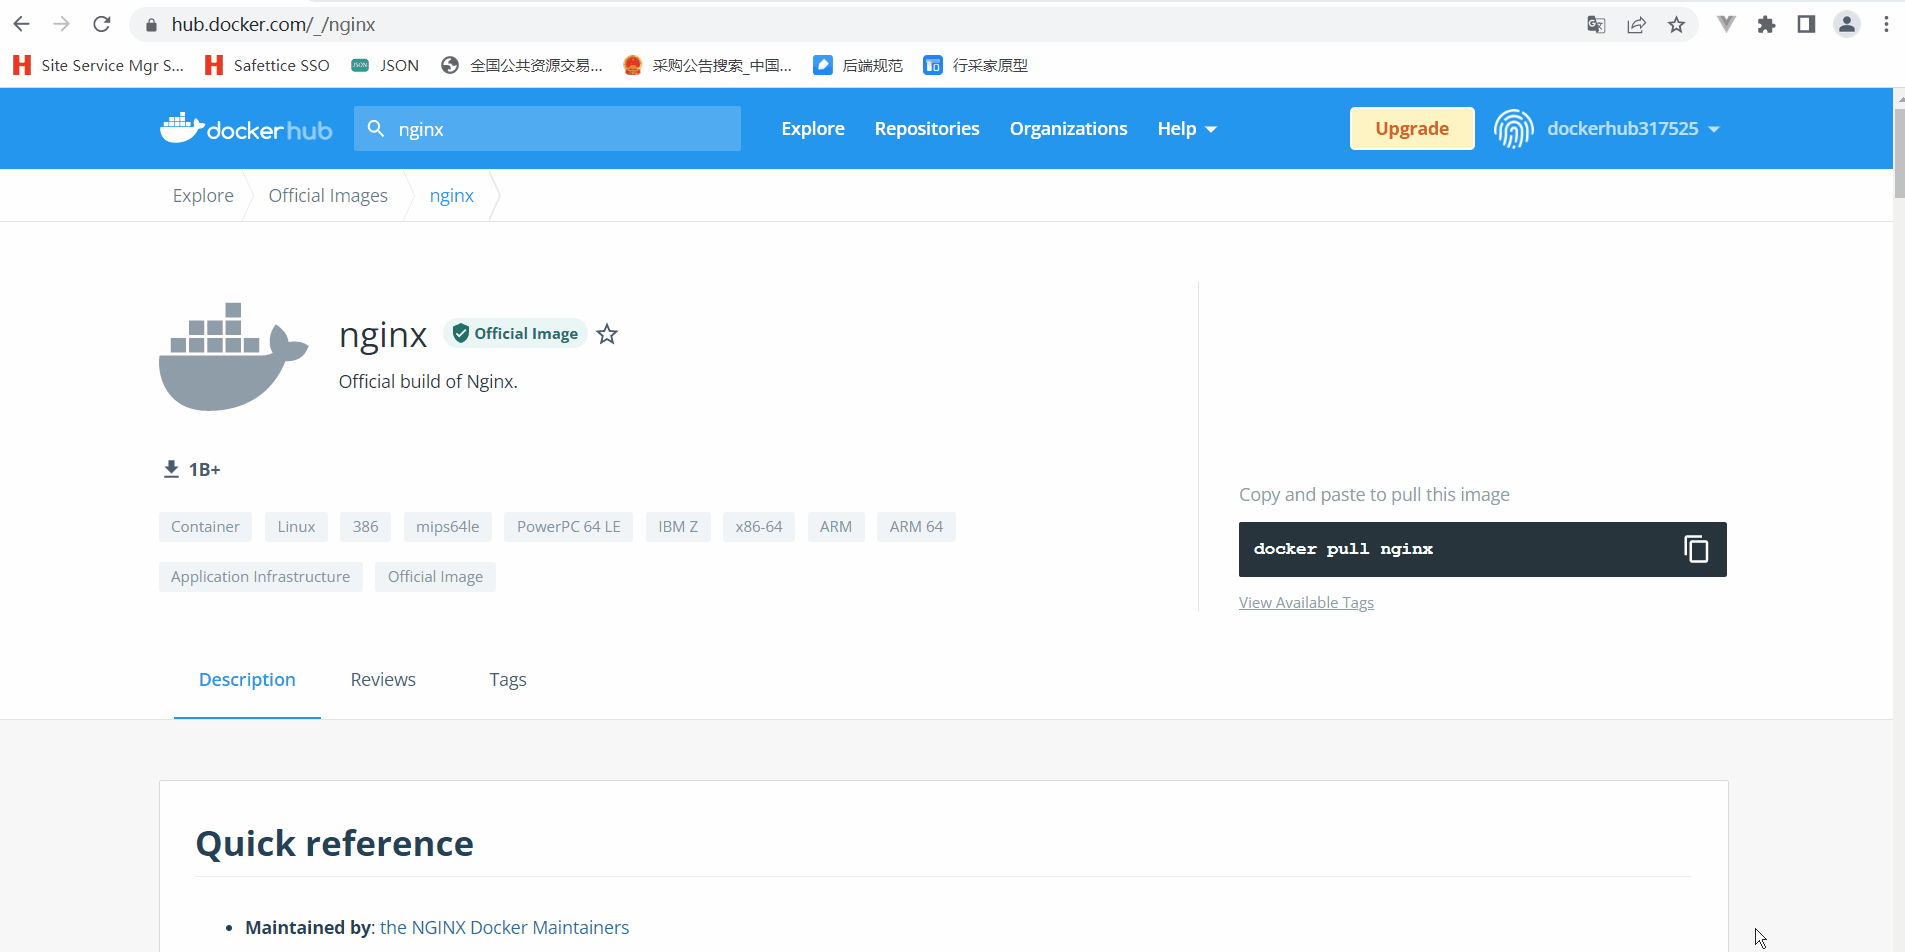
Task: Select the x86-64 architecture chip
Action: click(x=759, y=527)
